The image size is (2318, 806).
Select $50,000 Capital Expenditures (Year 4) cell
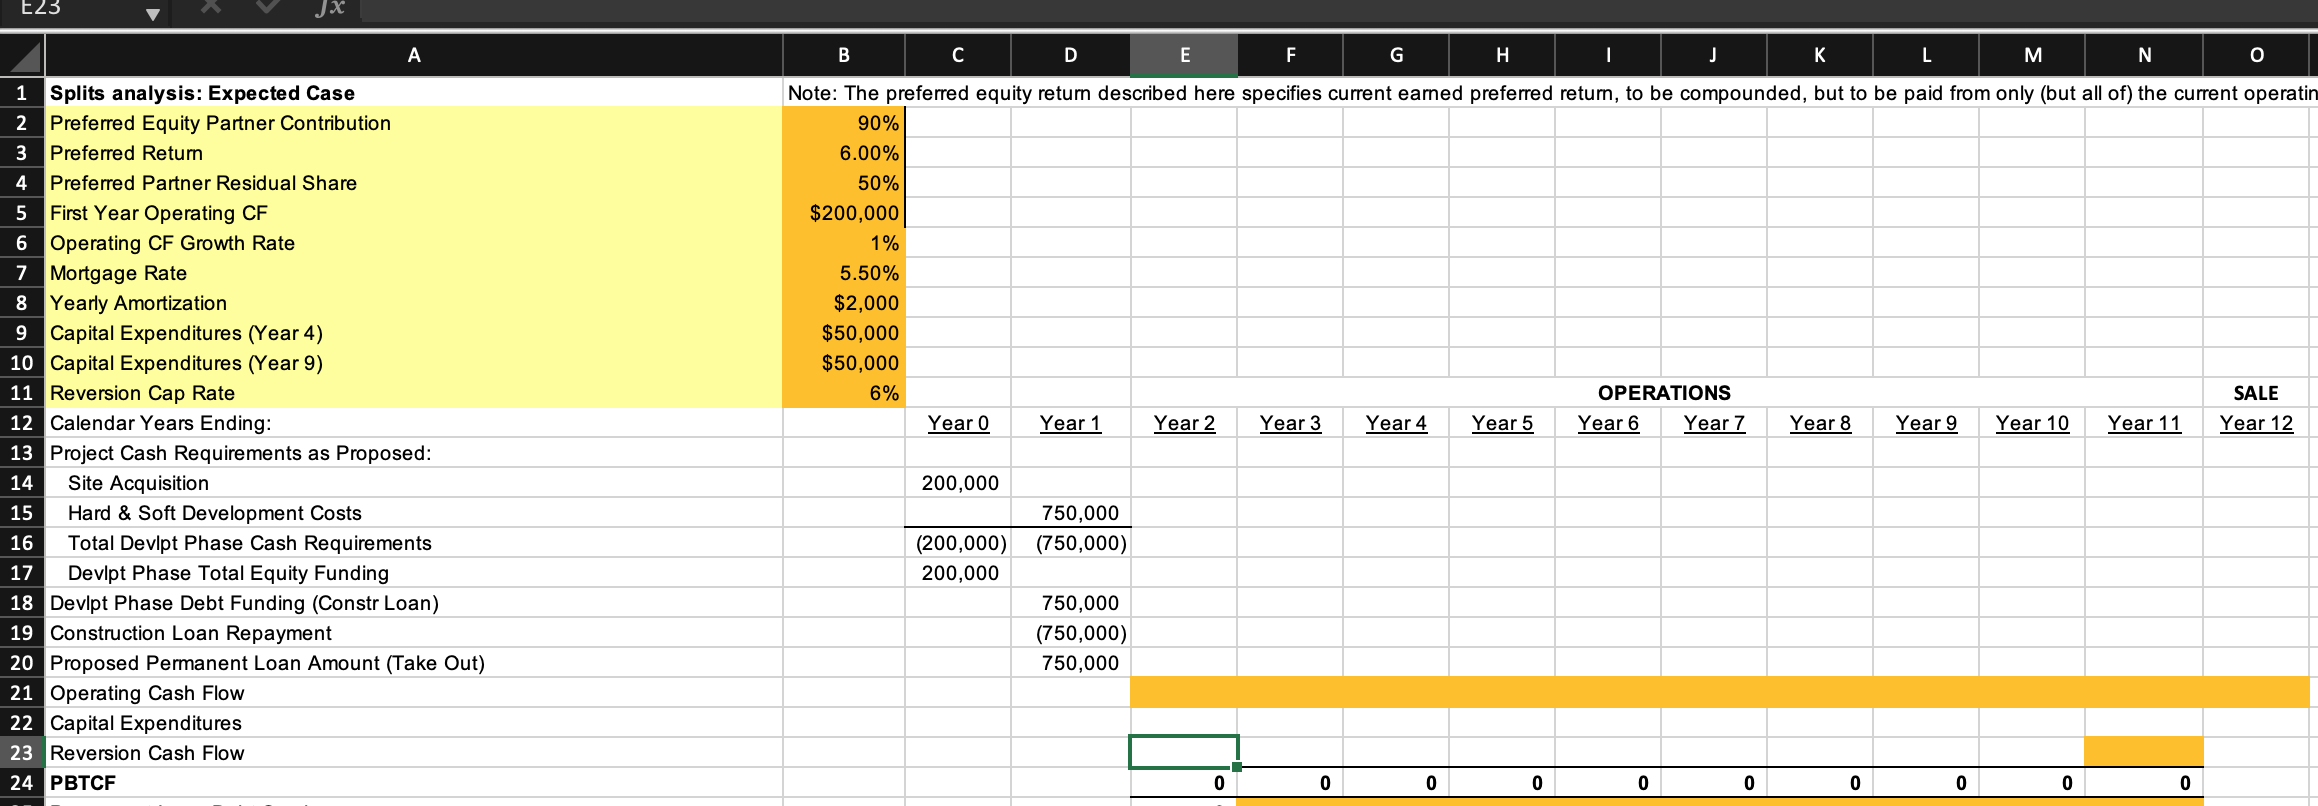[x=844, y=333]
